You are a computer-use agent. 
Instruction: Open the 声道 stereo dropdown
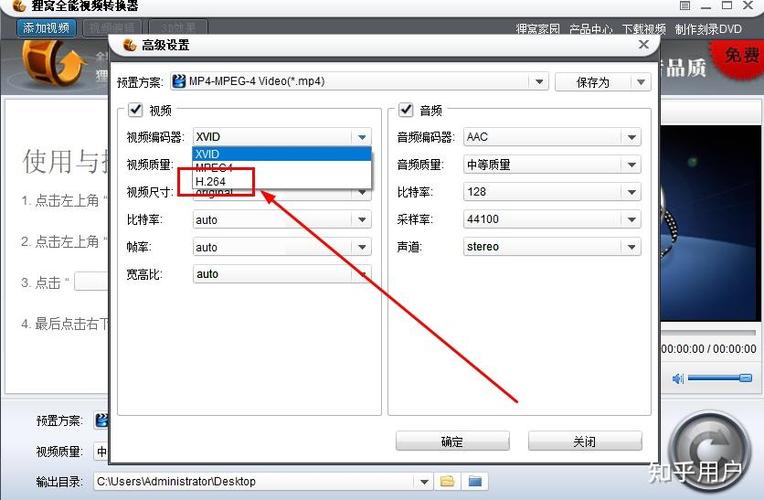[552, 247]
